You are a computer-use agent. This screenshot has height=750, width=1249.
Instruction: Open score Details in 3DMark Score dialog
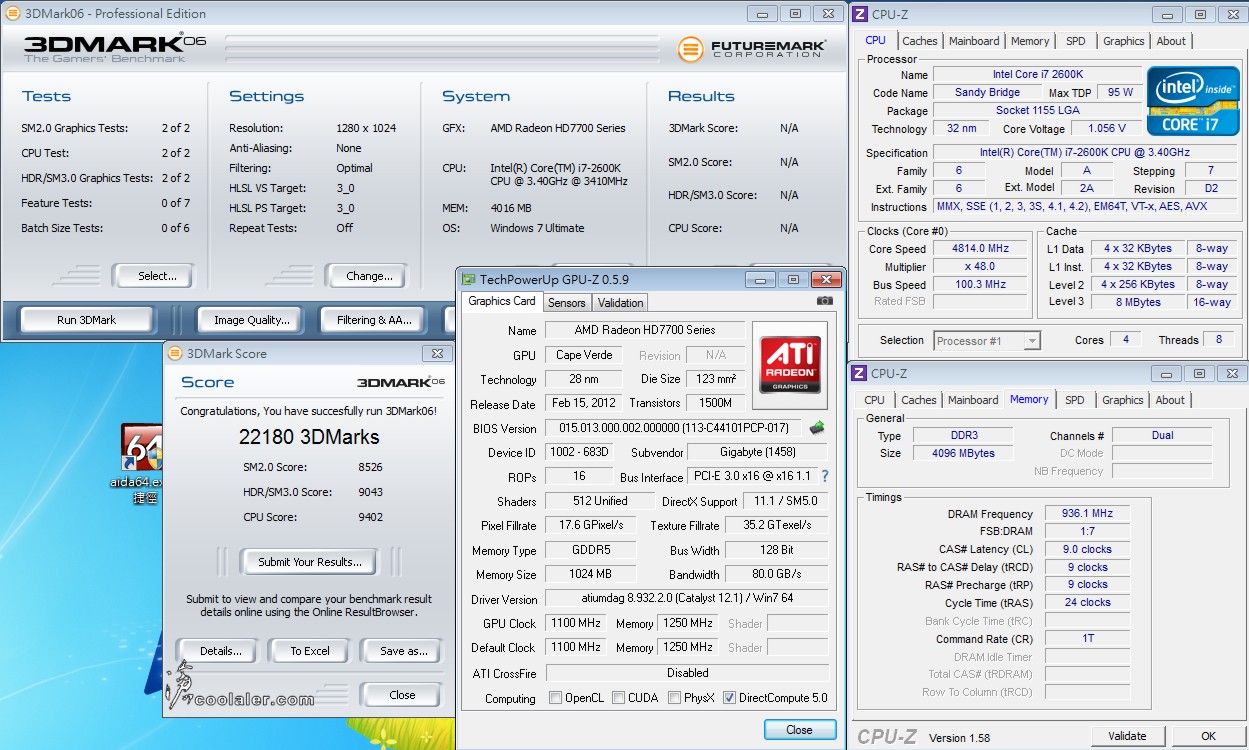pyautogui.click(x=221, y=651)
